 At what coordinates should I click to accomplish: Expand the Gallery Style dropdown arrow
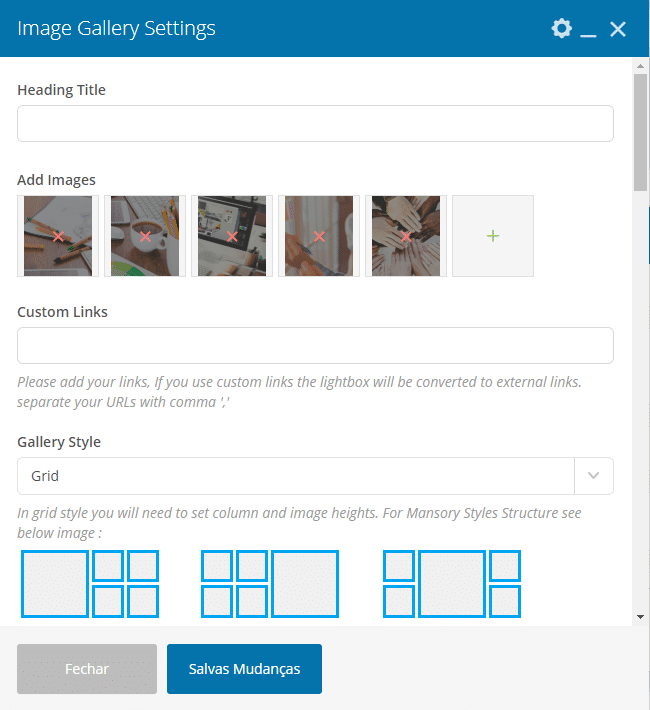593,475
